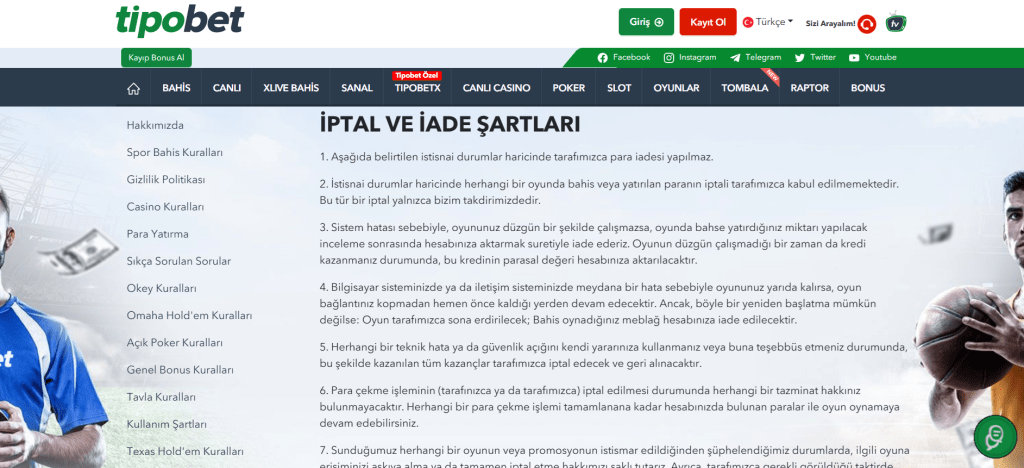Open the Twitter social link
Image resolution: width=1024 pixels, height=468 pixels.
(x=816, y=58)
